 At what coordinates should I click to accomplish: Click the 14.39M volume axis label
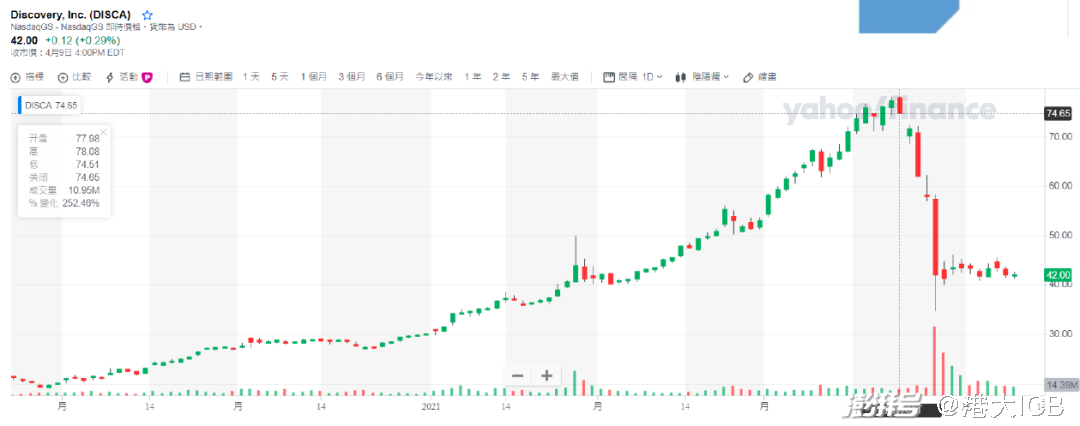(x=1059, y=383)
